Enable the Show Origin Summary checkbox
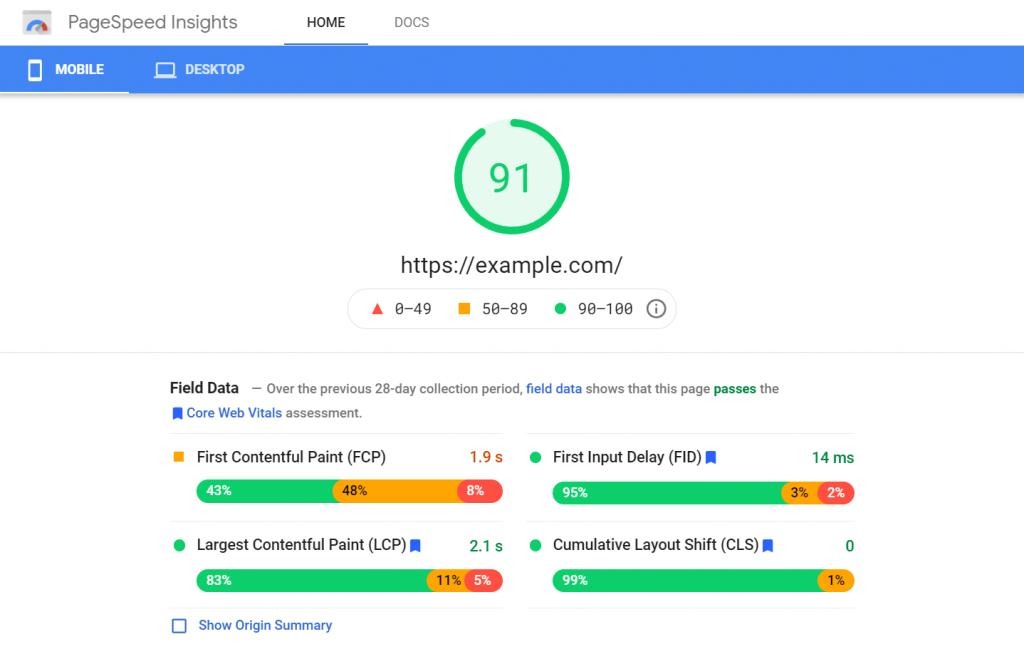This screenshot has width=1024, height=664. (x=179, y=626)
